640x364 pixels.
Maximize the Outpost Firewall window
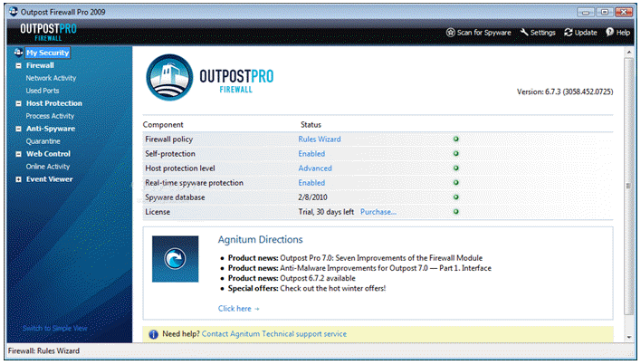point(604,12)
